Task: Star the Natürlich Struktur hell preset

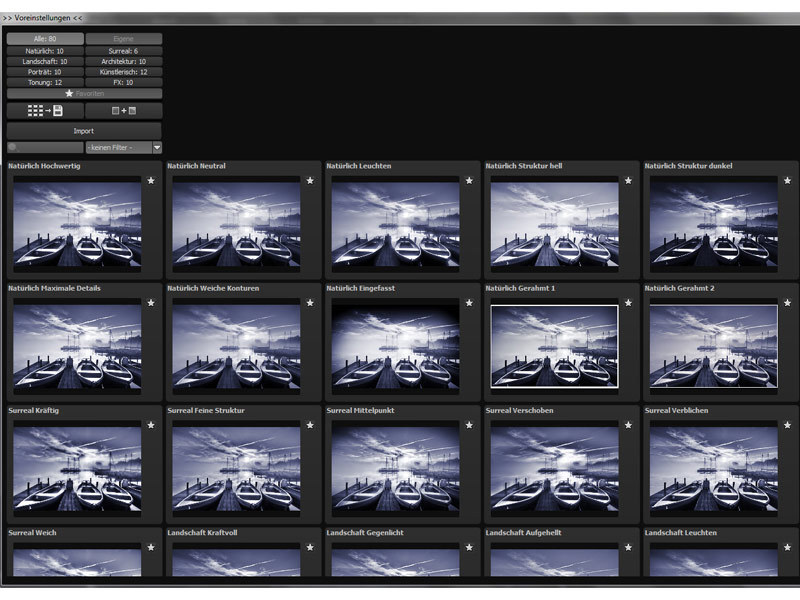Action: point(629,181)
